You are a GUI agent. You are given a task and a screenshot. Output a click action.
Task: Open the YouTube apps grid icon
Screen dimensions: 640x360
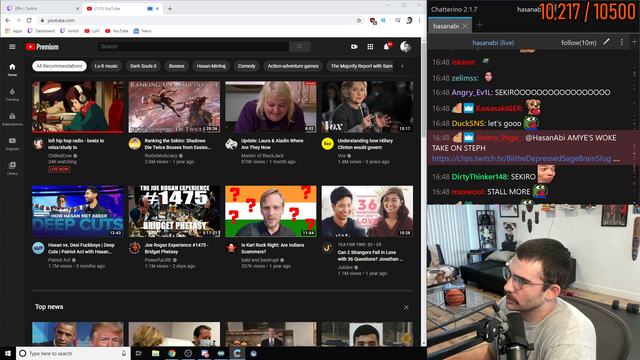click(370, 47)
